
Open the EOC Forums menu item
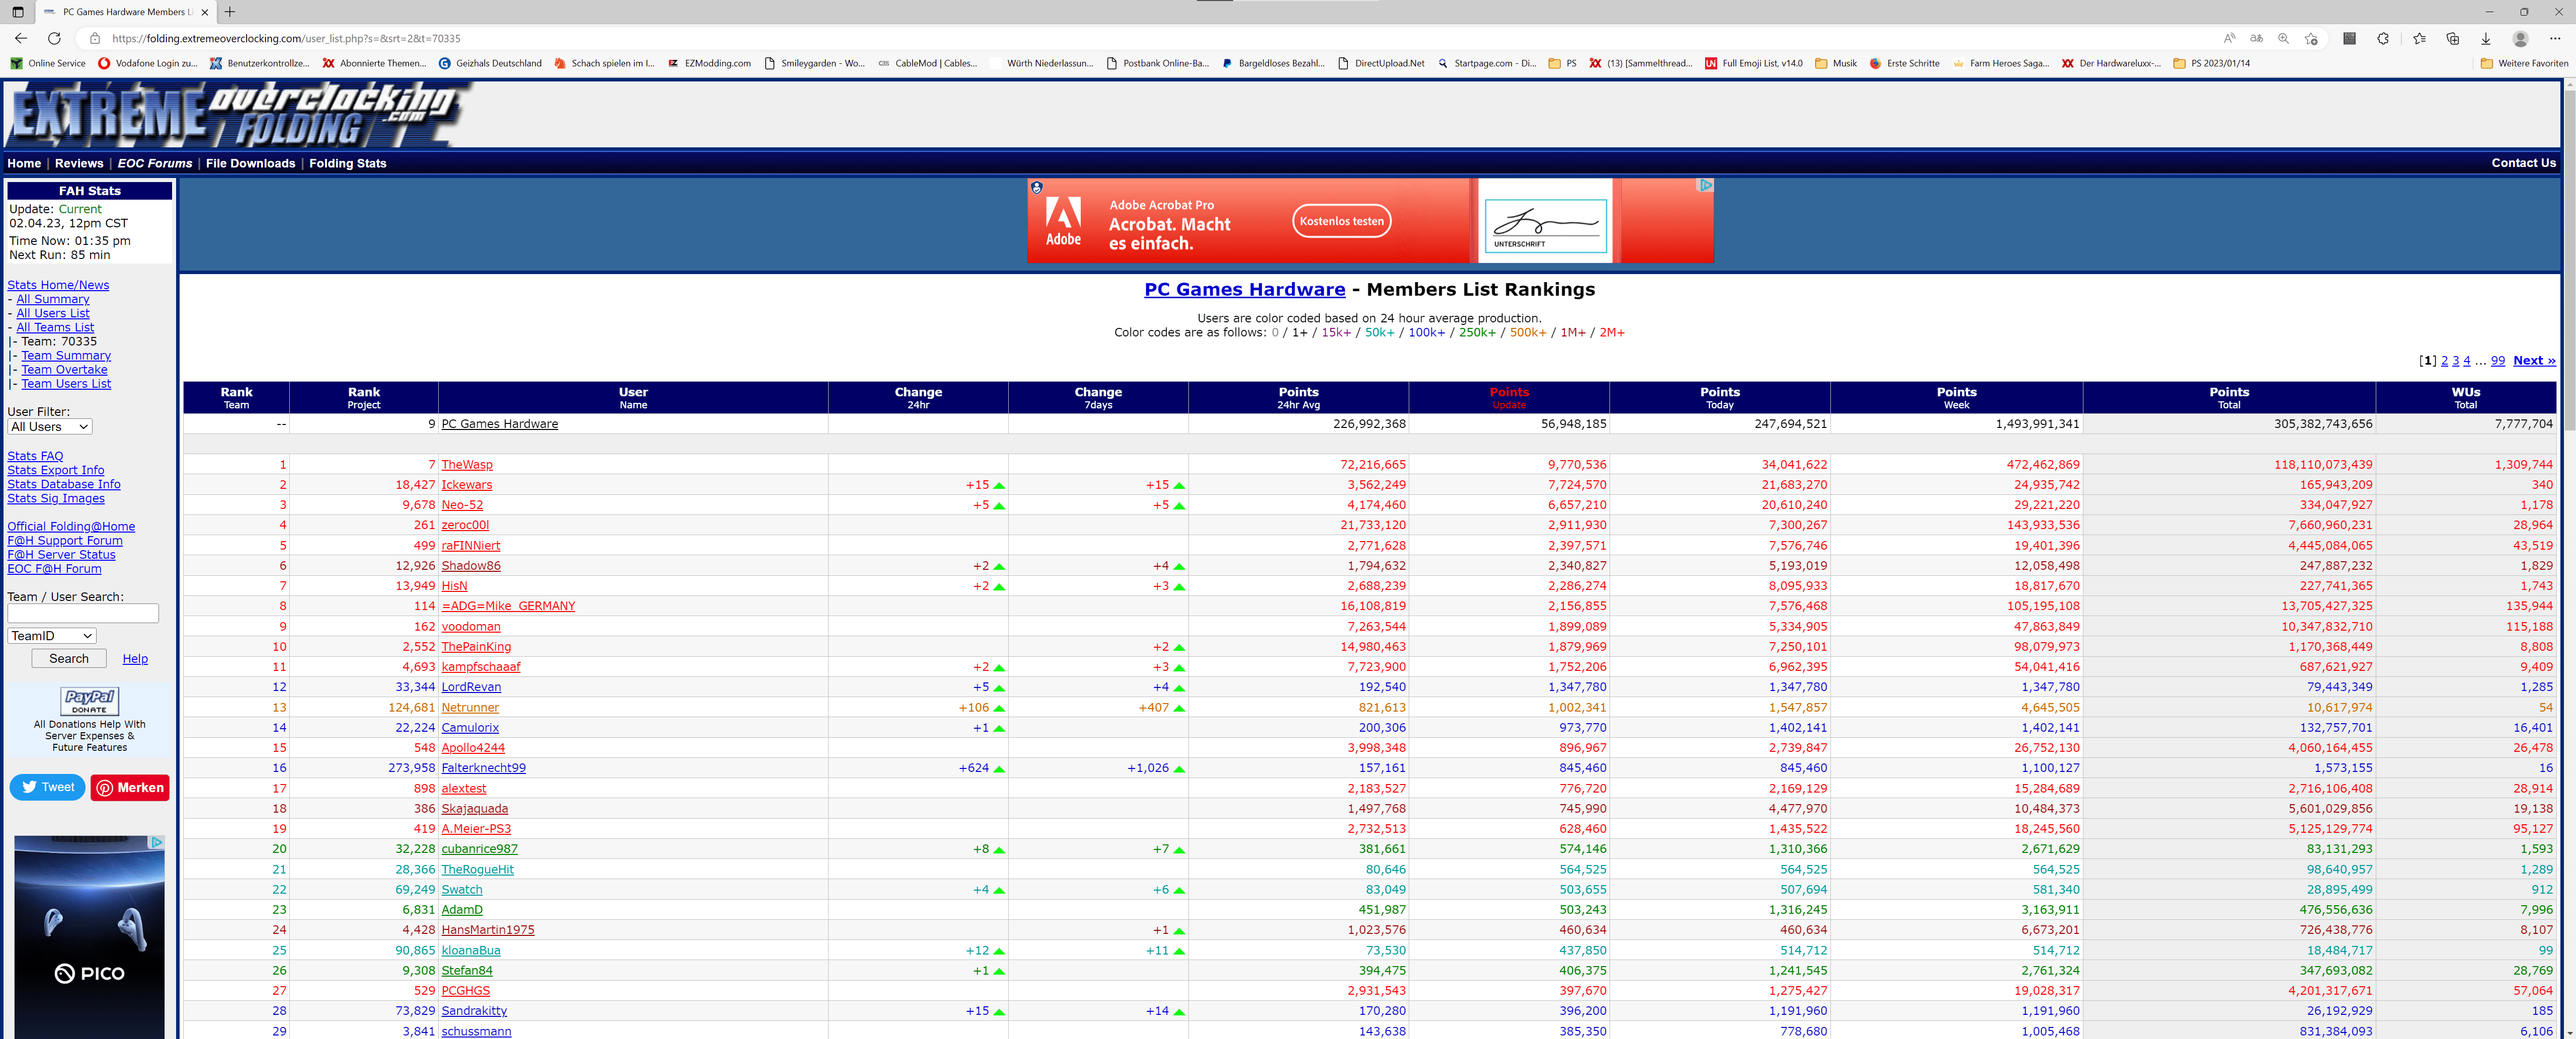coord(154,163)
